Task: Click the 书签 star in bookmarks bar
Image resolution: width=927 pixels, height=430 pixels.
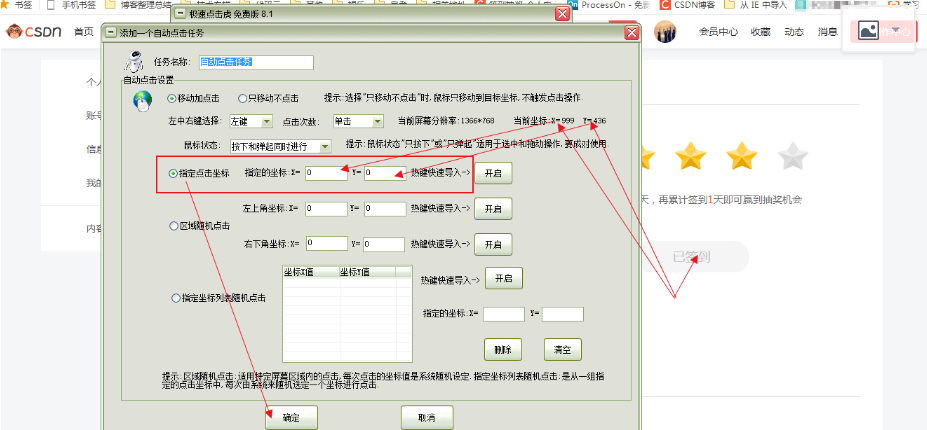Action: tap(5, 4)
